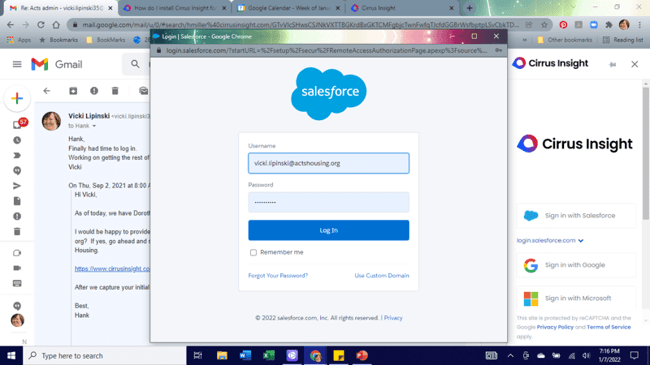Open Pinterest extension icon in Chrome
Screen dimensions: 650x365
[x=563, y=25]
